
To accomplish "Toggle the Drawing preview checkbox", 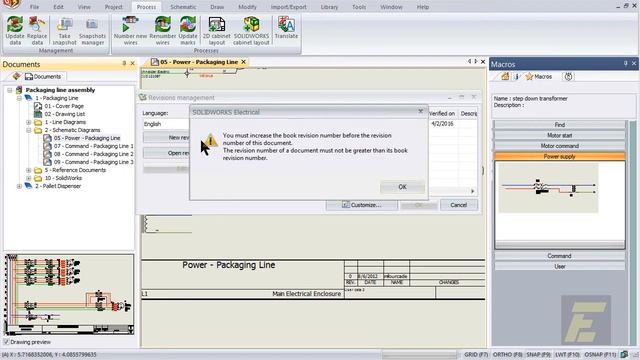I will point(6,342).
